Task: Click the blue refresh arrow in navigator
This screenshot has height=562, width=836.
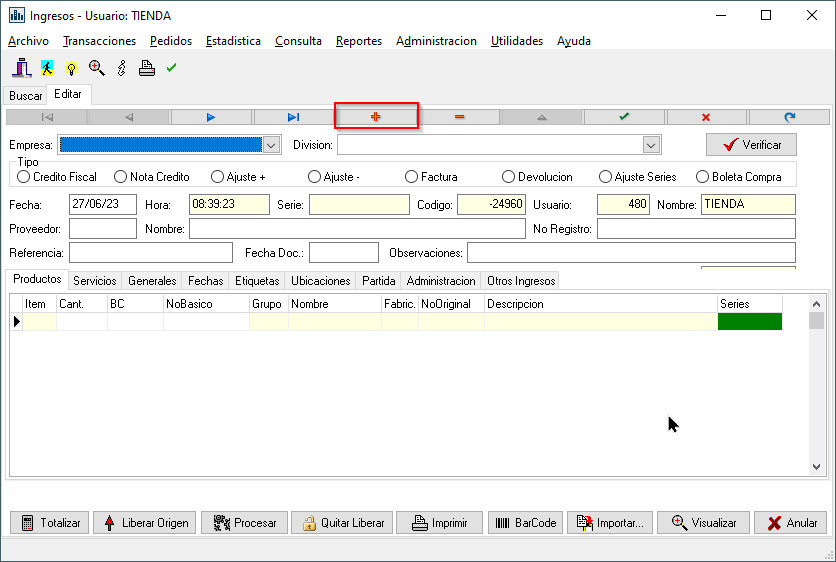Action: 789,117
